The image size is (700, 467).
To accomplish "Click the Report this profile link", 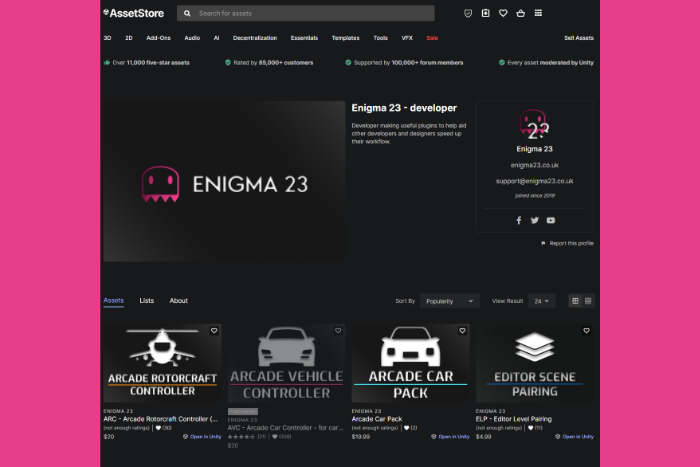I will point(570,243).
